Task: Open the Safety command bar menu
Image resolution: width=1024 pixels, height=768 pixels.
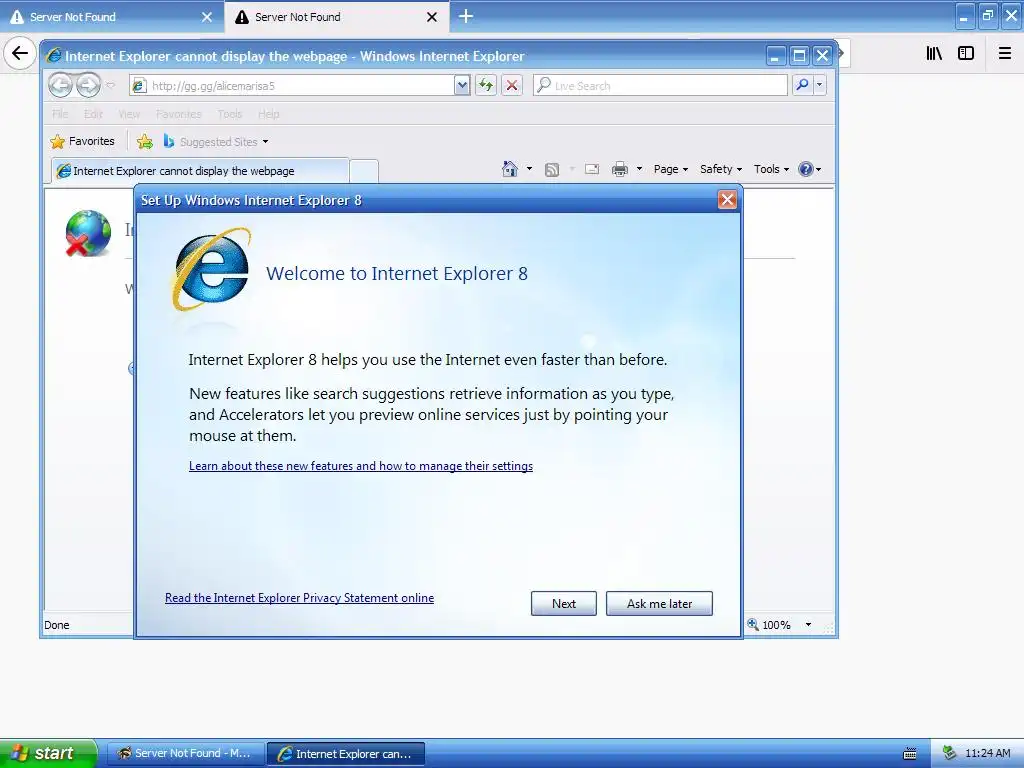Action: tap(721, 169)
